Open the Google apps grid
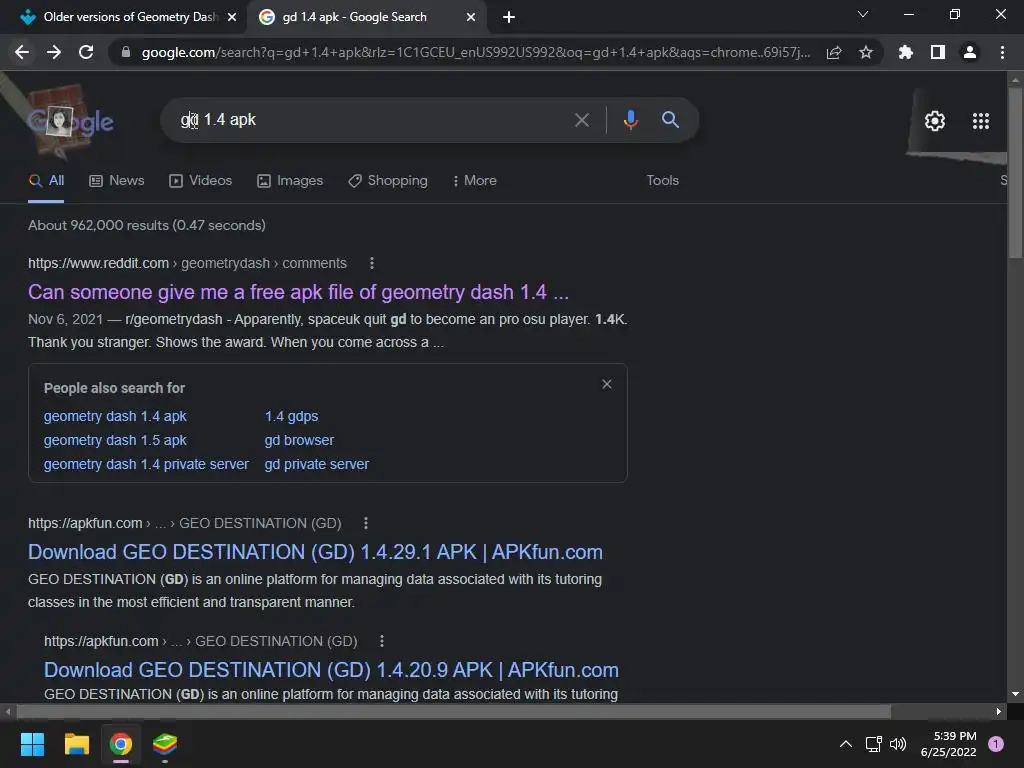 pos(980,121)
